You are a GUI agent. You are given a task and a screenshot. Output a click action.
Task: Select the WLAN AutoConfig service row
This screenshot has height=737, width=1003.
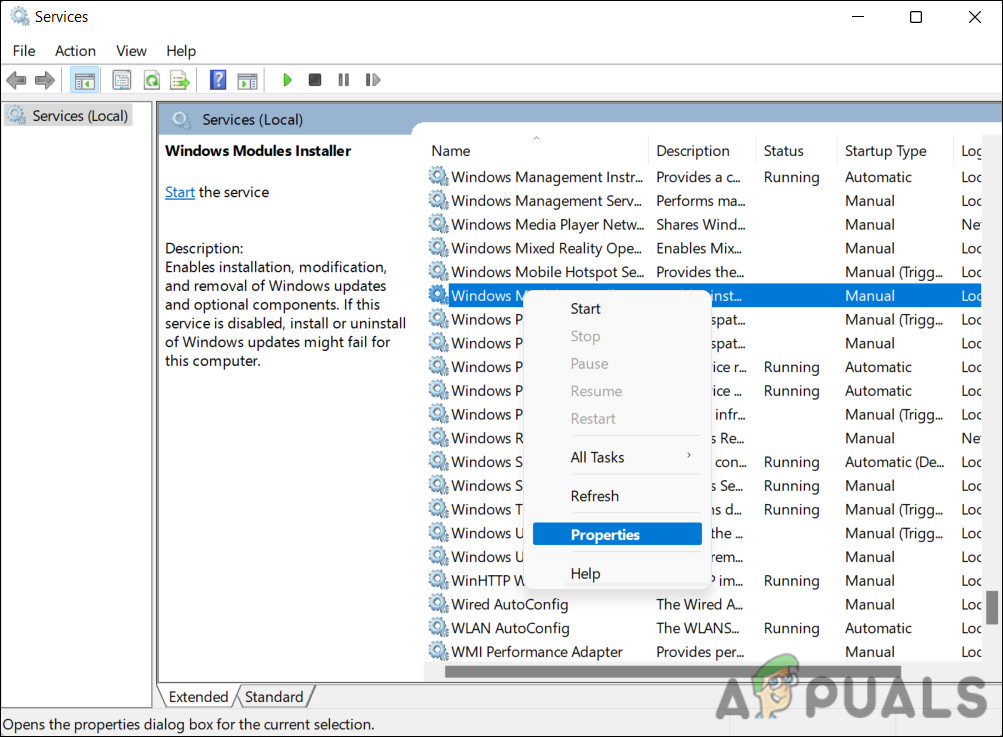click(510, 628)
